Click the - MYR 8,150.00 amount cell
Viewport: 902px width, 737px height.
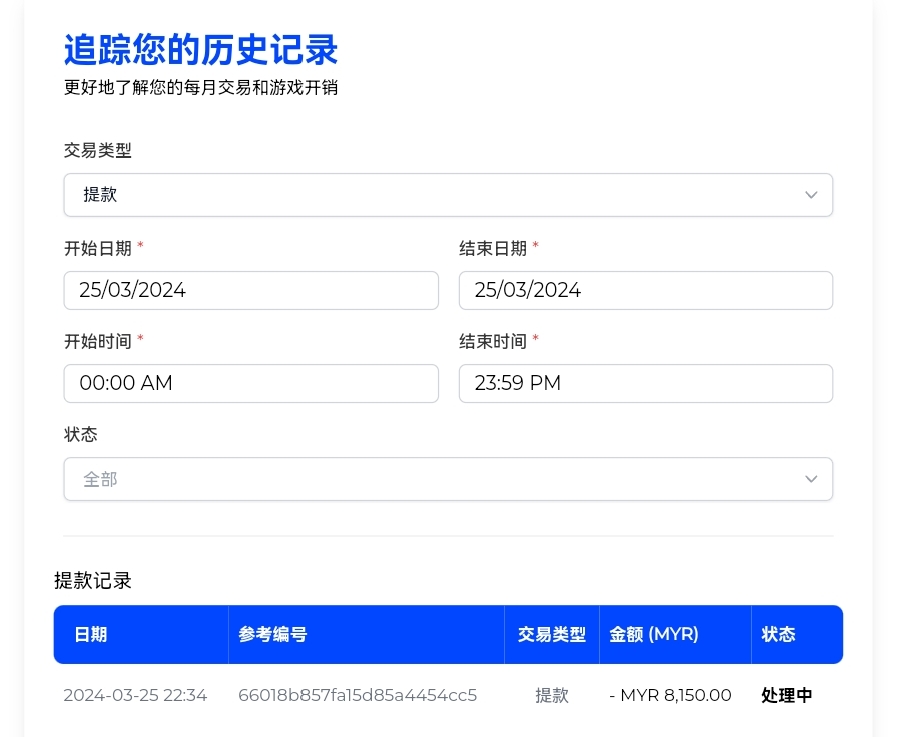(670, 695)
